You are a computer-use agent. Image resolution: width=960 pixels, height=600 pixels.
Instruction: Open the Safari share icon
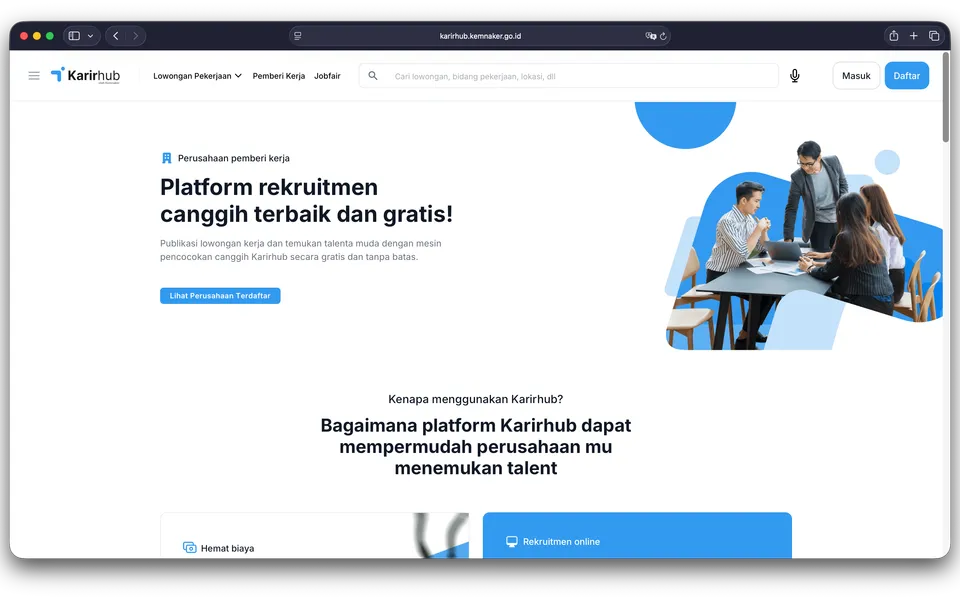[x=894, y=36]
